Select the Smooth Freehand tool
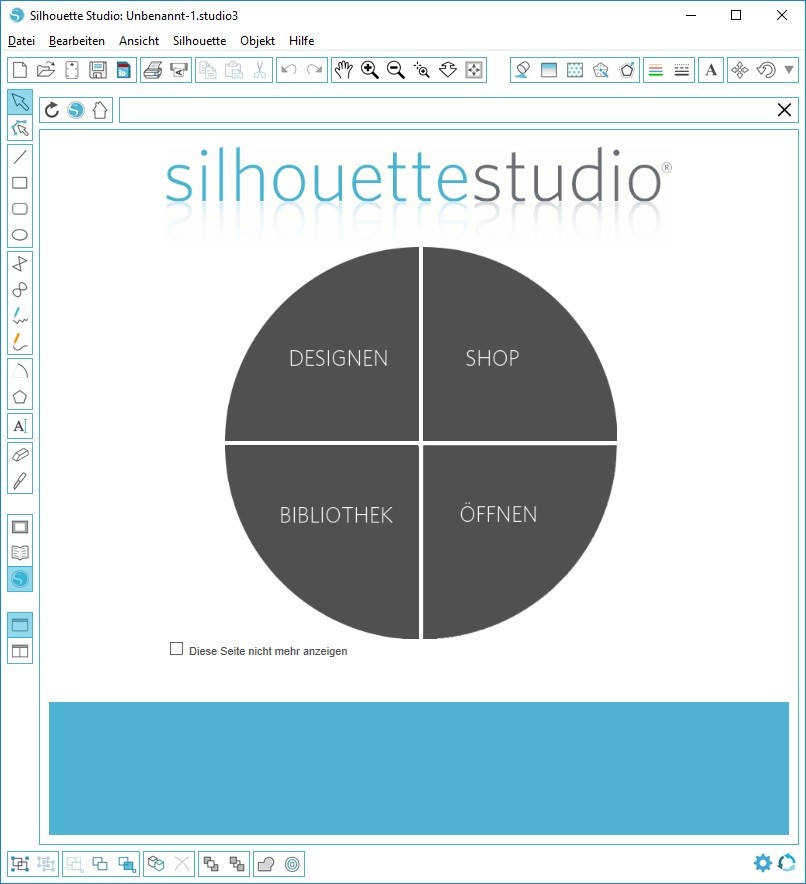806x884 pixels. point(20,342)
